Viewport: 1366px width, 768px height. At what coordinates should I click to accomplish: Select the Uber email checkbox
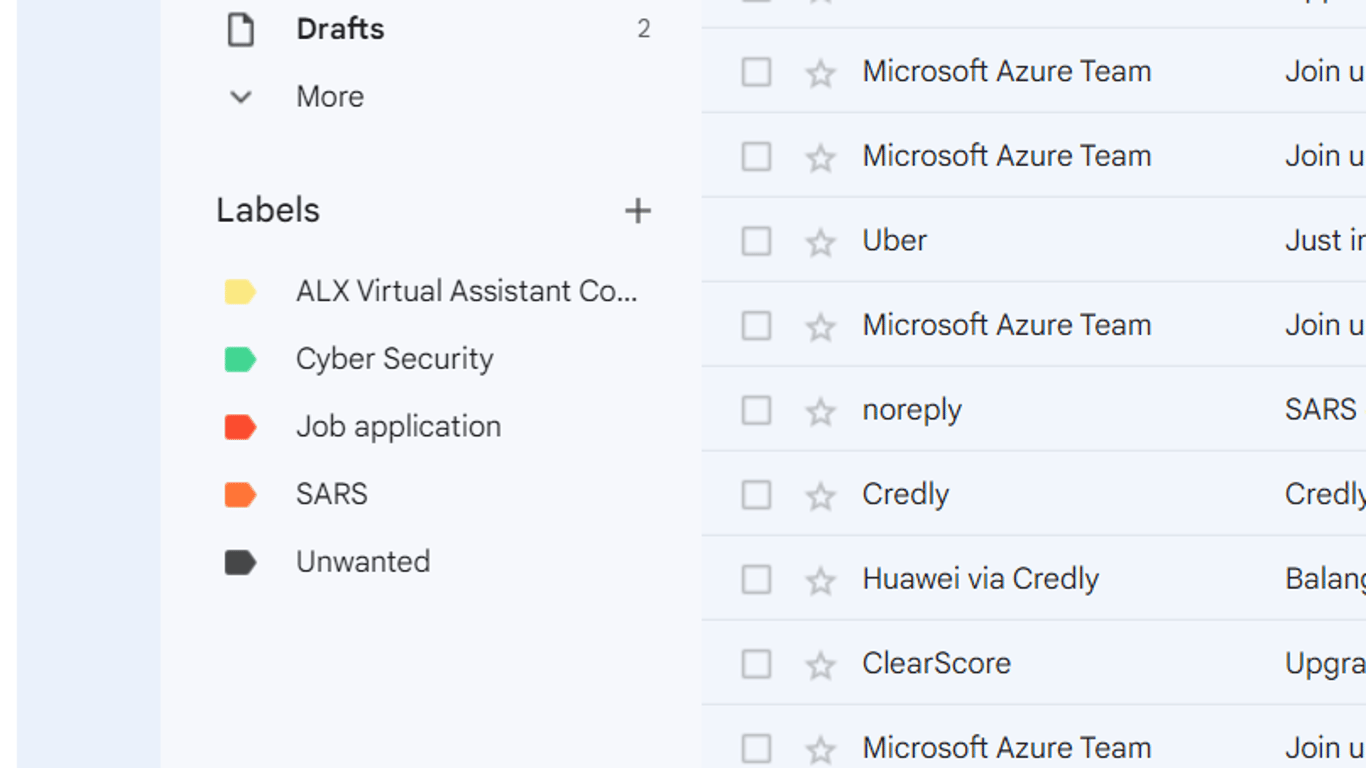pyautogui.click(x=756, y=241)
